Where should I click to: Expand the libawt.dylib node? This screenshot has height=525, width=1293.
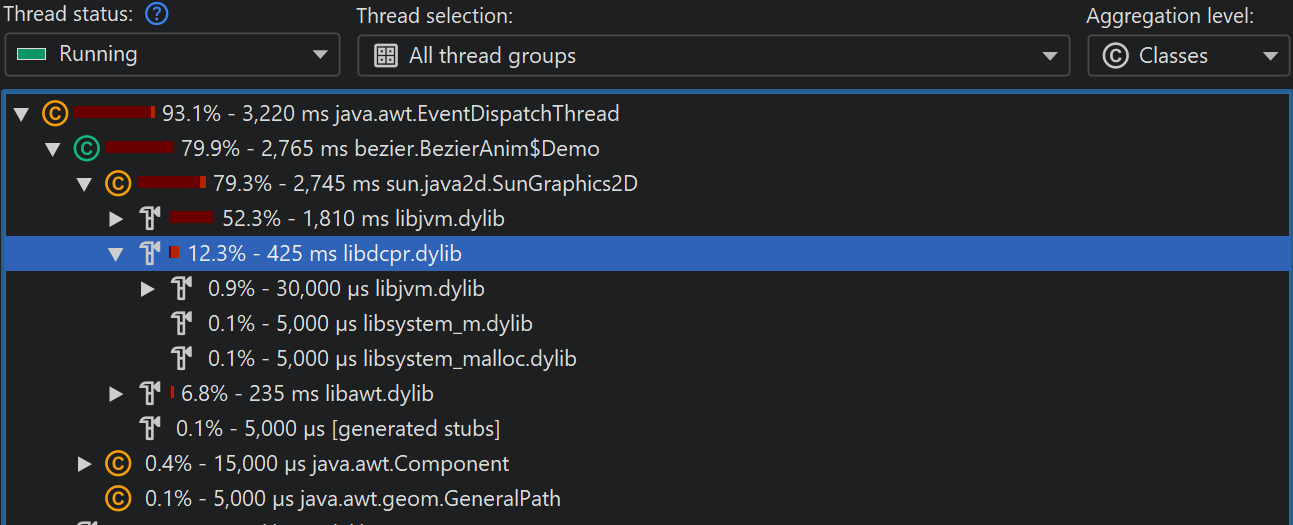(117, 394)
